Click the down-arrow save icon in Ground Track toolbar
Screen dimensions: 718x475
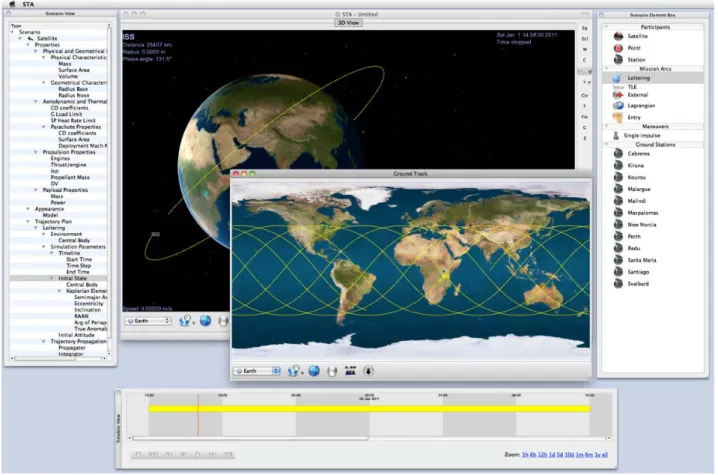[x=368, y=371]
